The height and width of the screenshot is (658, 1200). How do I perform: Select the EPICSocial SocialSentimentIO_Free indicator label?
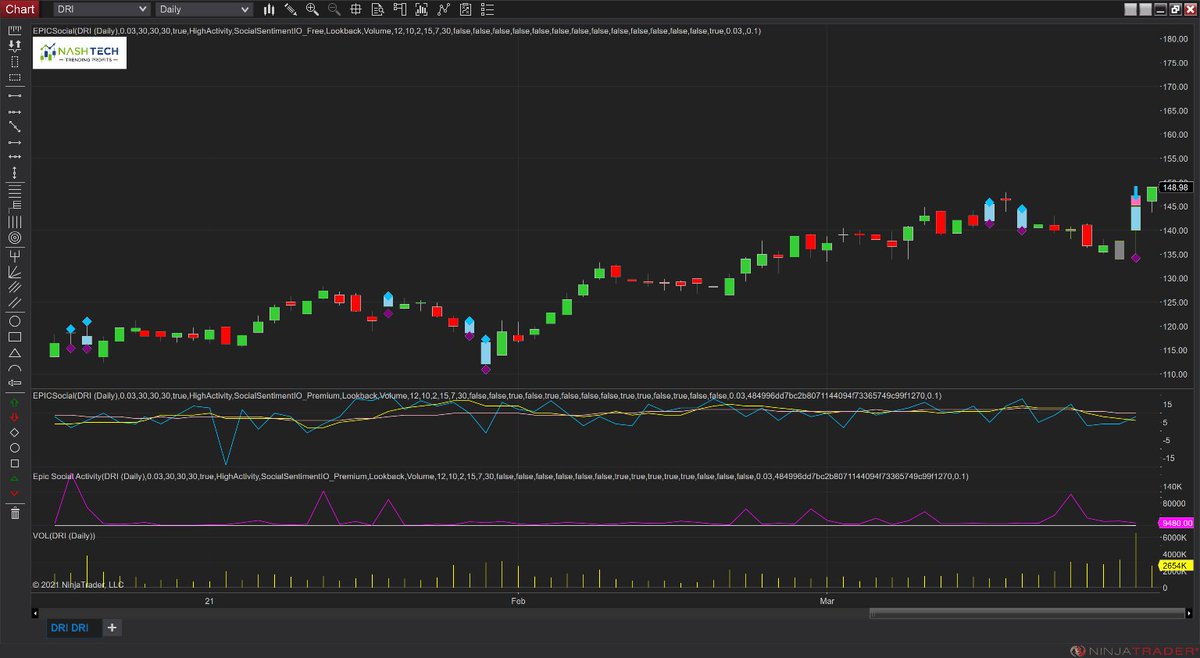tap(397, 31)
